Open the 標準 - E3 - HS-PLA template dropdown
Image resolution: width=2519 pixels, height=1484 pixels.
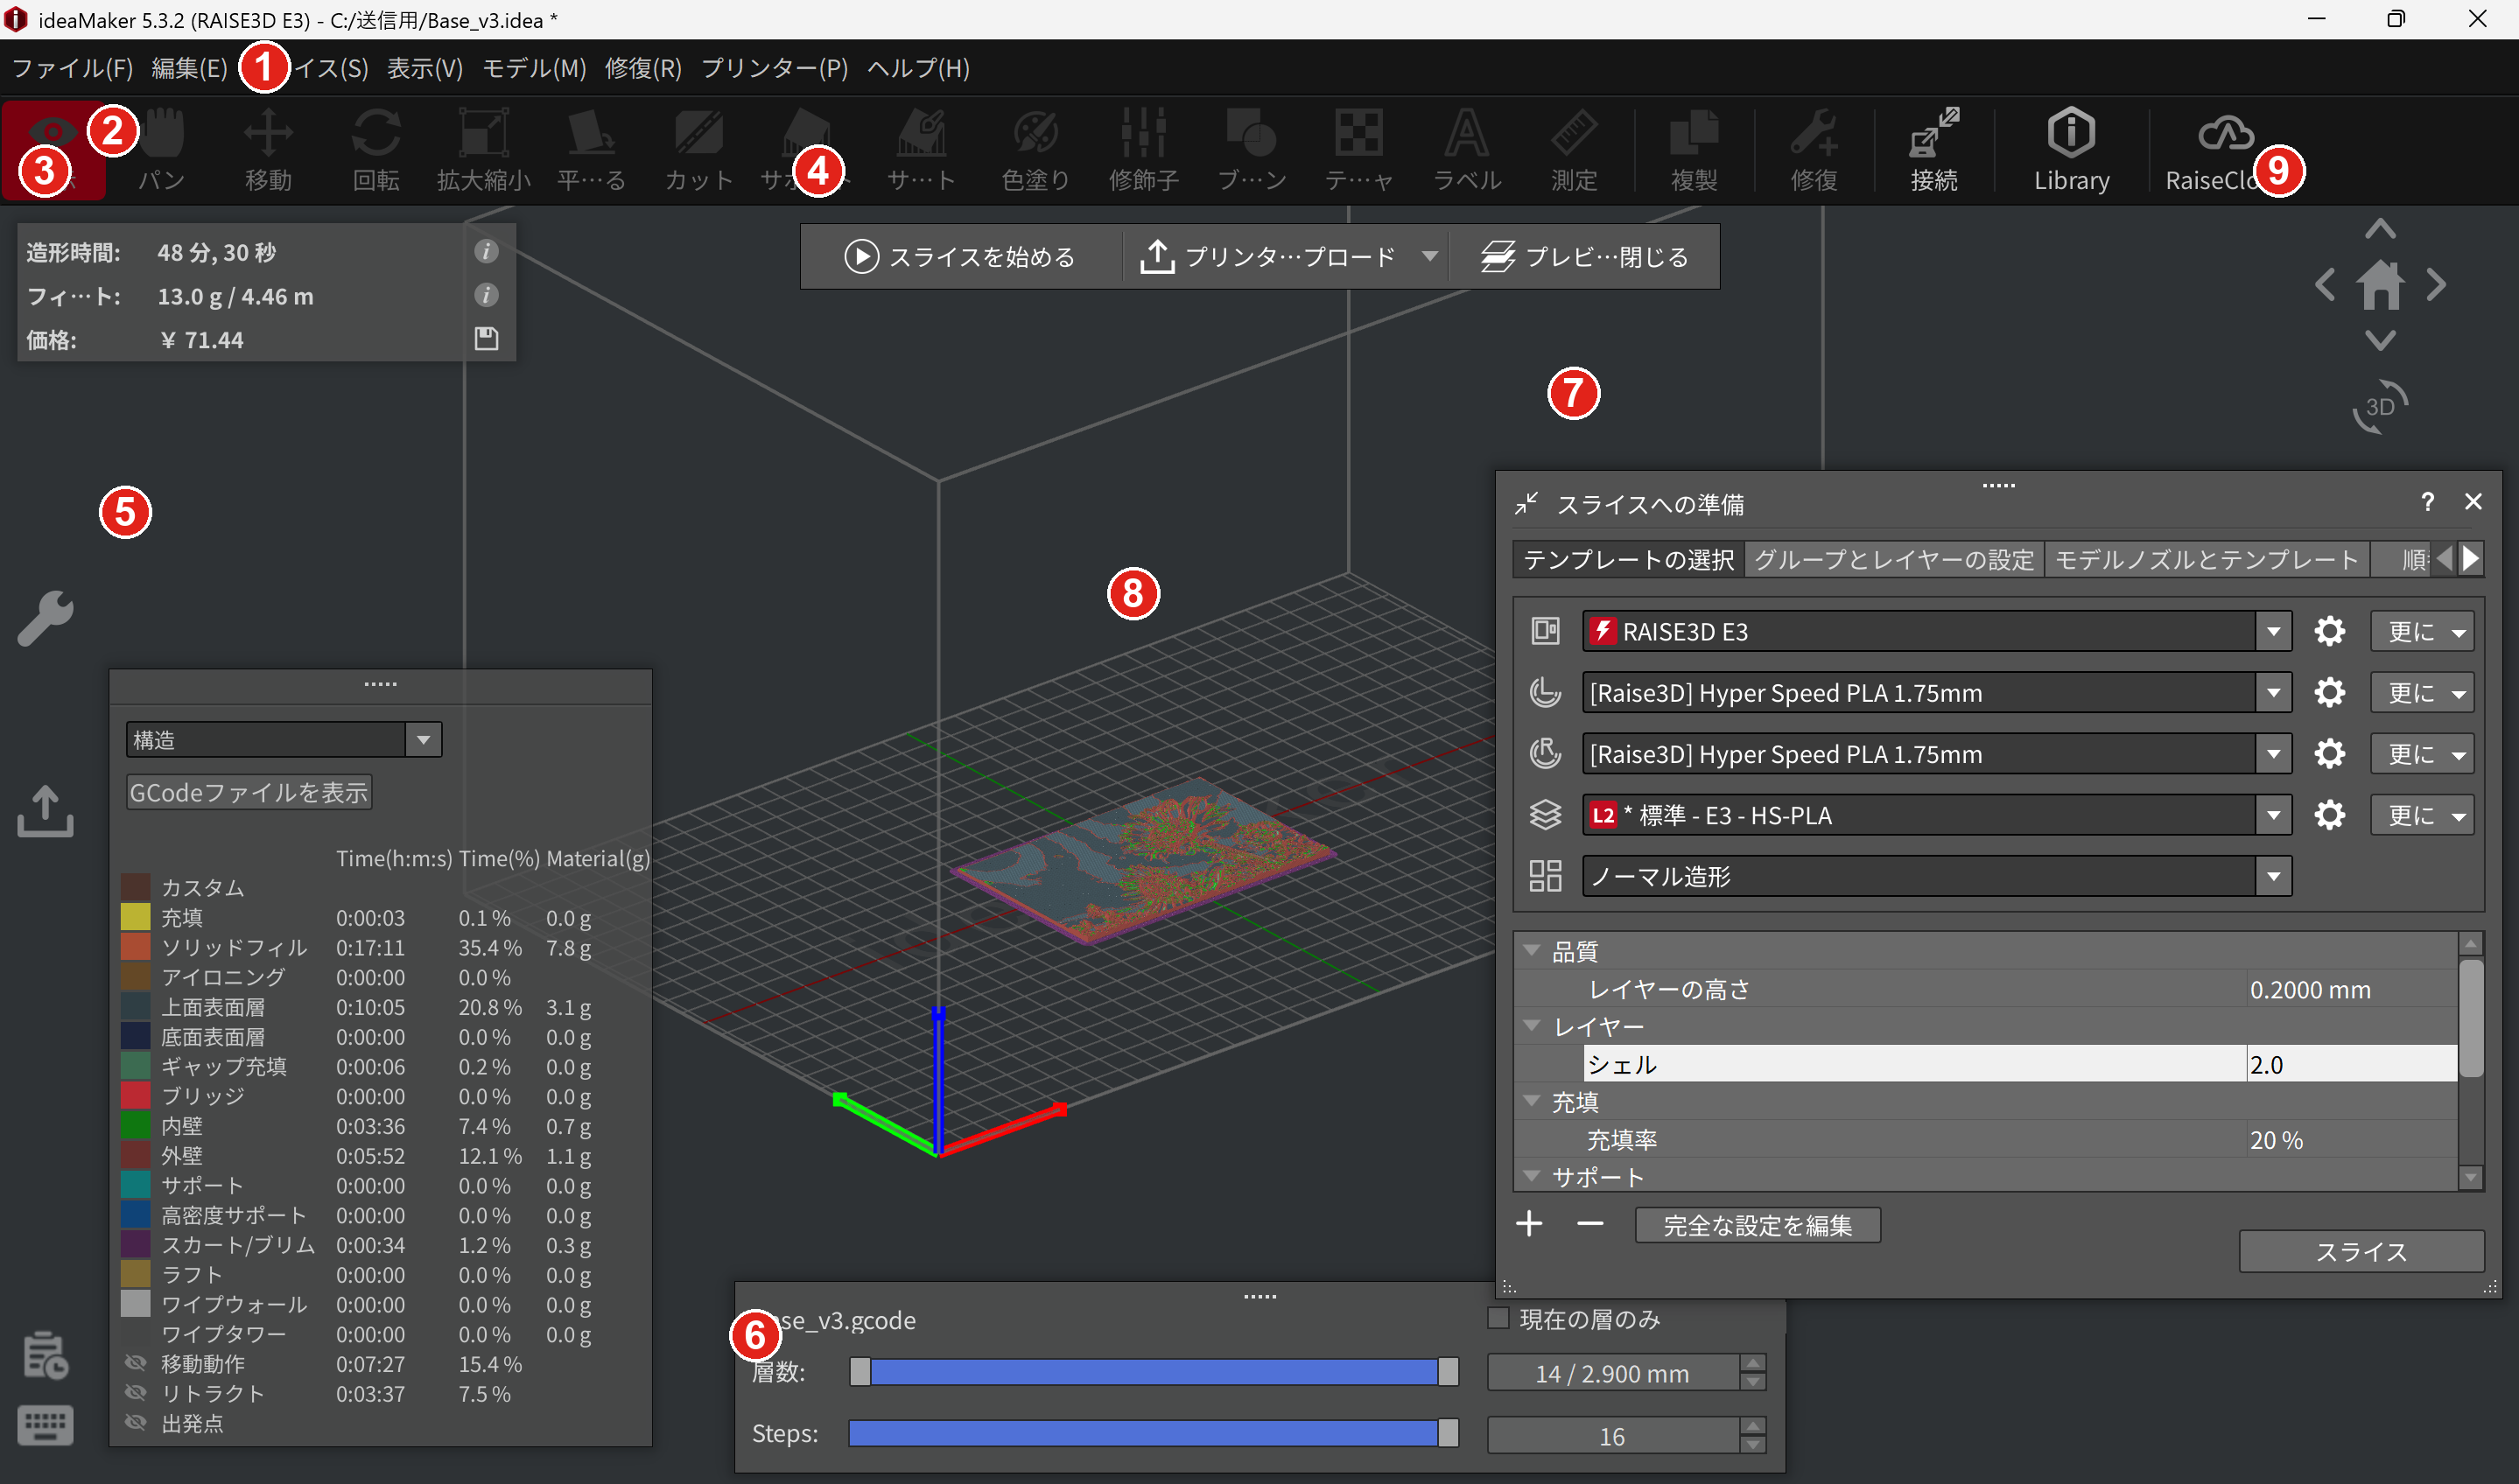pyautogui.click(x=1936, y=815)
